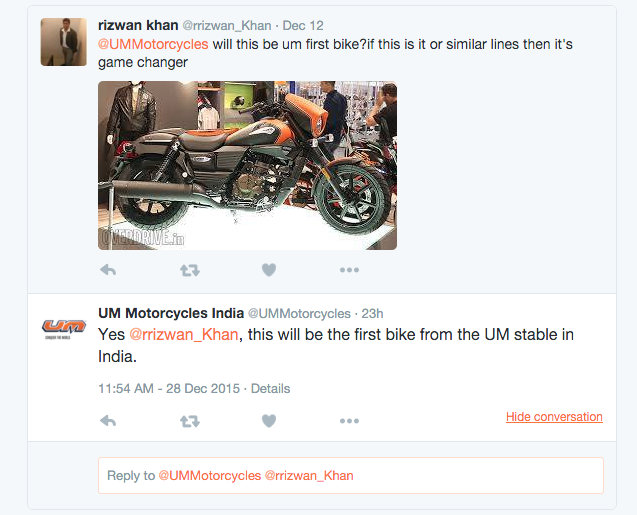This screenshot has height=515, width=637.
Task: Reply to rizwan khan's tweet
Action: point(108,270)
